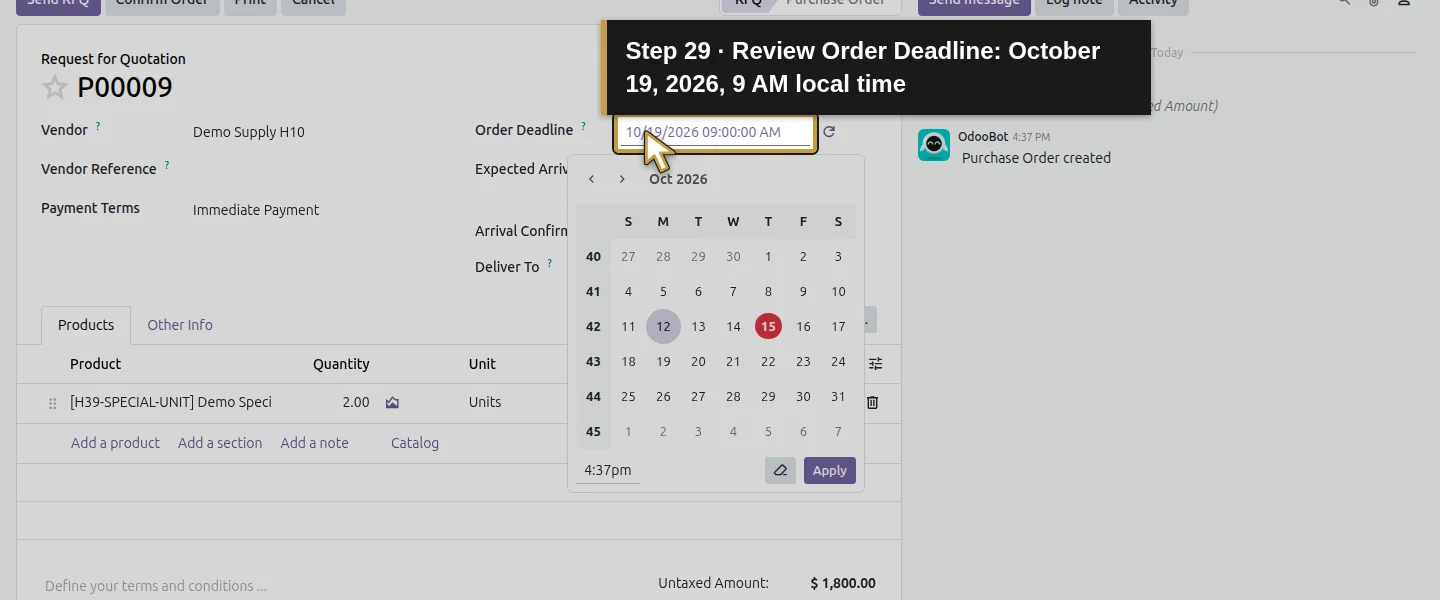Image resolution: width=1440 pixels, height=600 pixels.
Task: Click the untaxed amount $ 1,800.00
Action: [843, 583]
